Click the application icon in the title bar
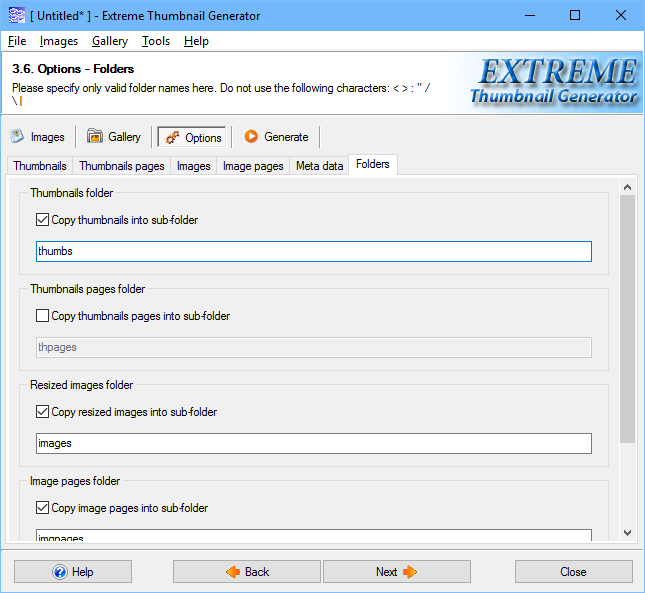Screen dimensions: 645x593 [x=16, y=16]
